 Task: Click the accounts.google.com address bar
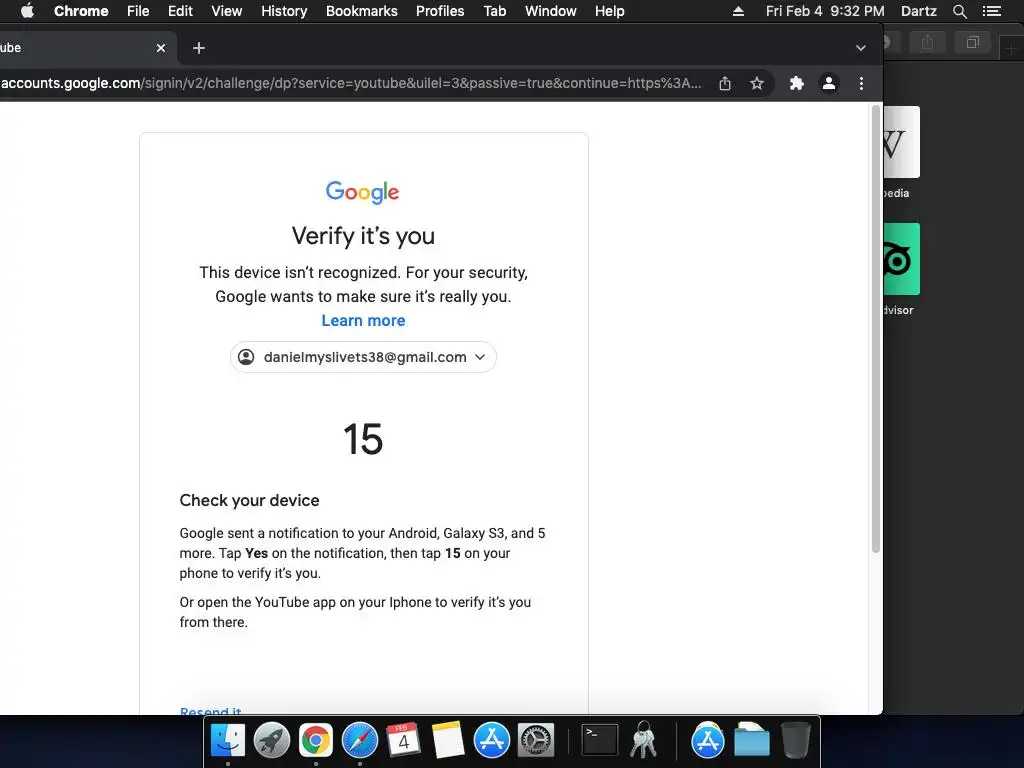coord(351,83)
